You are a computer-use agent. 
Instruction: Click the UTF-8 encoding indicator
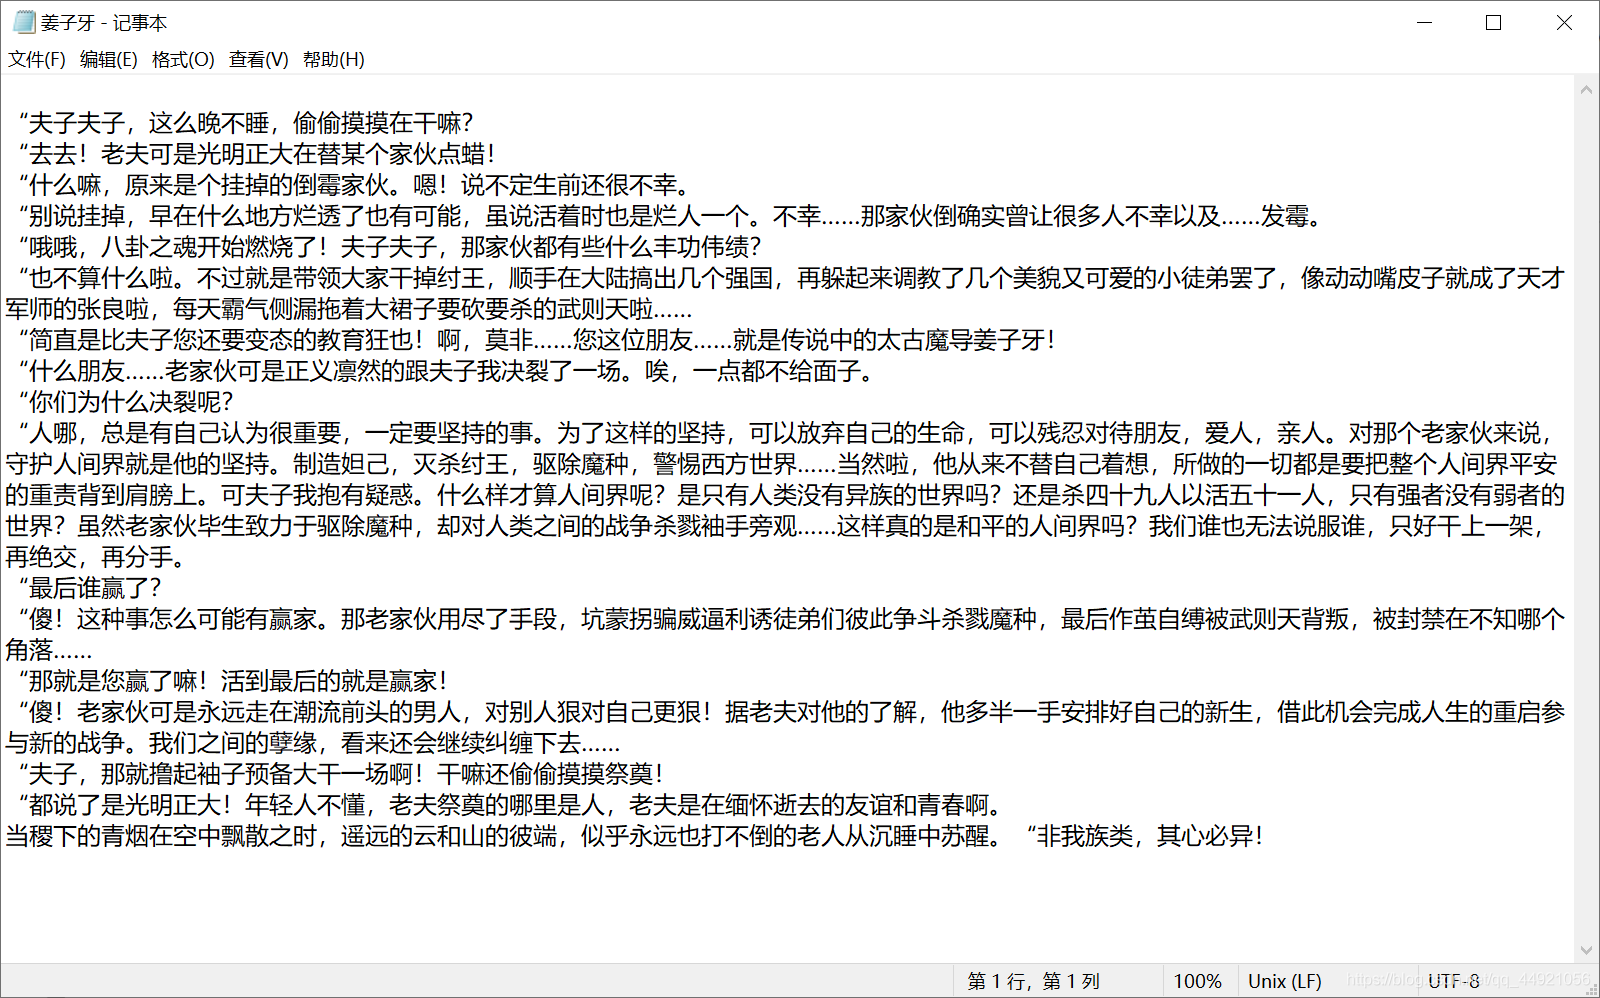point(1453,981)
